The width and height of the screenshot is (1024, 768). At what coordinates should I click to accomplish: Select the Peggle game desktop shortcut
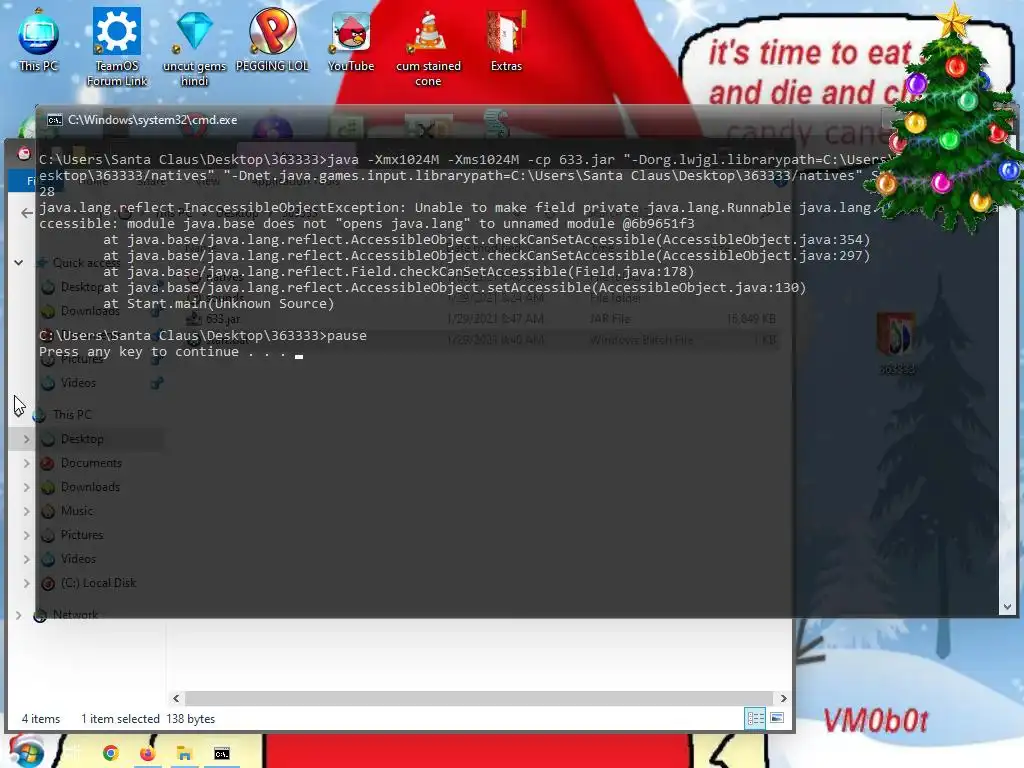pos(272,39)
